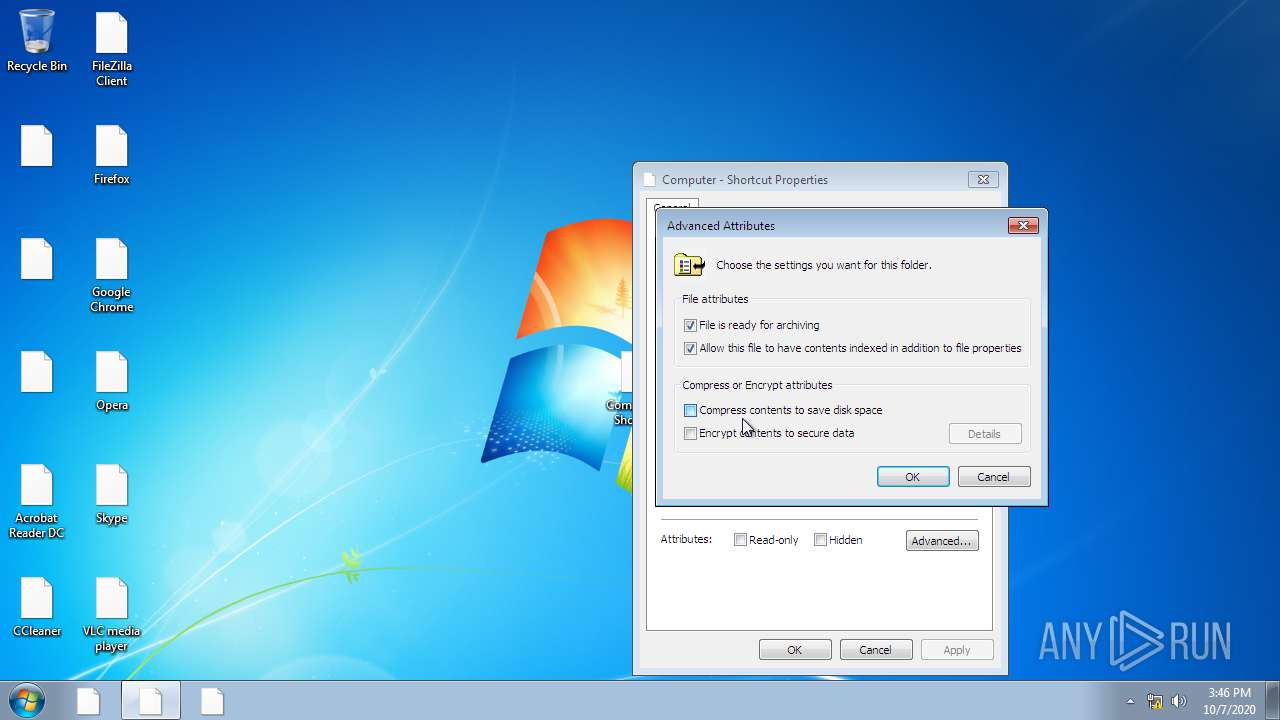This screenshot has height=720, width=1280.
Task: Click the folder settings icon in Advanced Attributes
Action: pyautogui.click(x=689, y=265)
